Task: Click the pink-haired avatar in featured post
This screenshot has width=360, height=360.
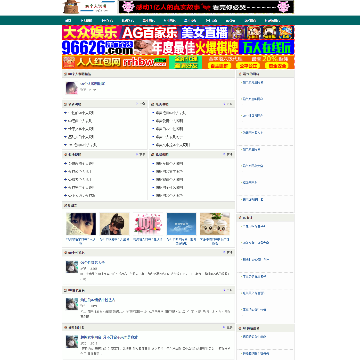Action: coord(71,88)
